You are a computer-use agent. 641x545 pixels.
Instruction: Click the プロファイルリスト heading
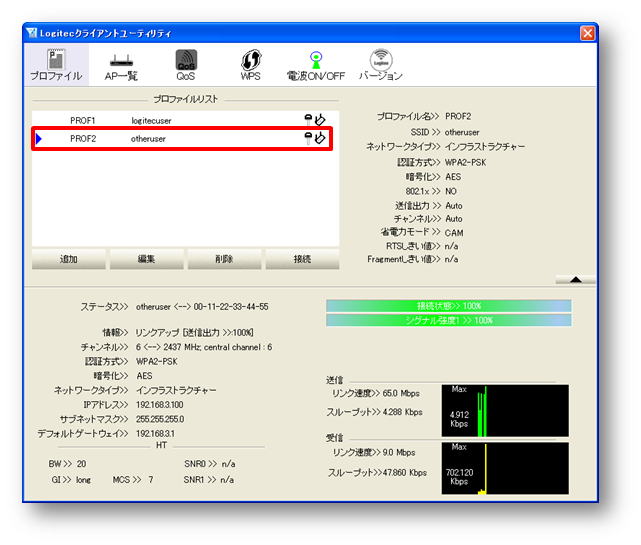coord(185,99)
